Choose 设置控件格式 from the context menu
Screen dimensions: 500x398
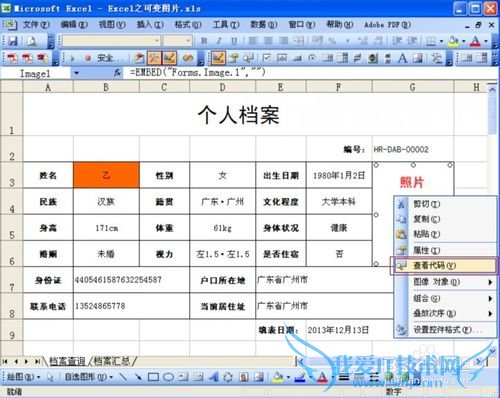coord(444,330)
